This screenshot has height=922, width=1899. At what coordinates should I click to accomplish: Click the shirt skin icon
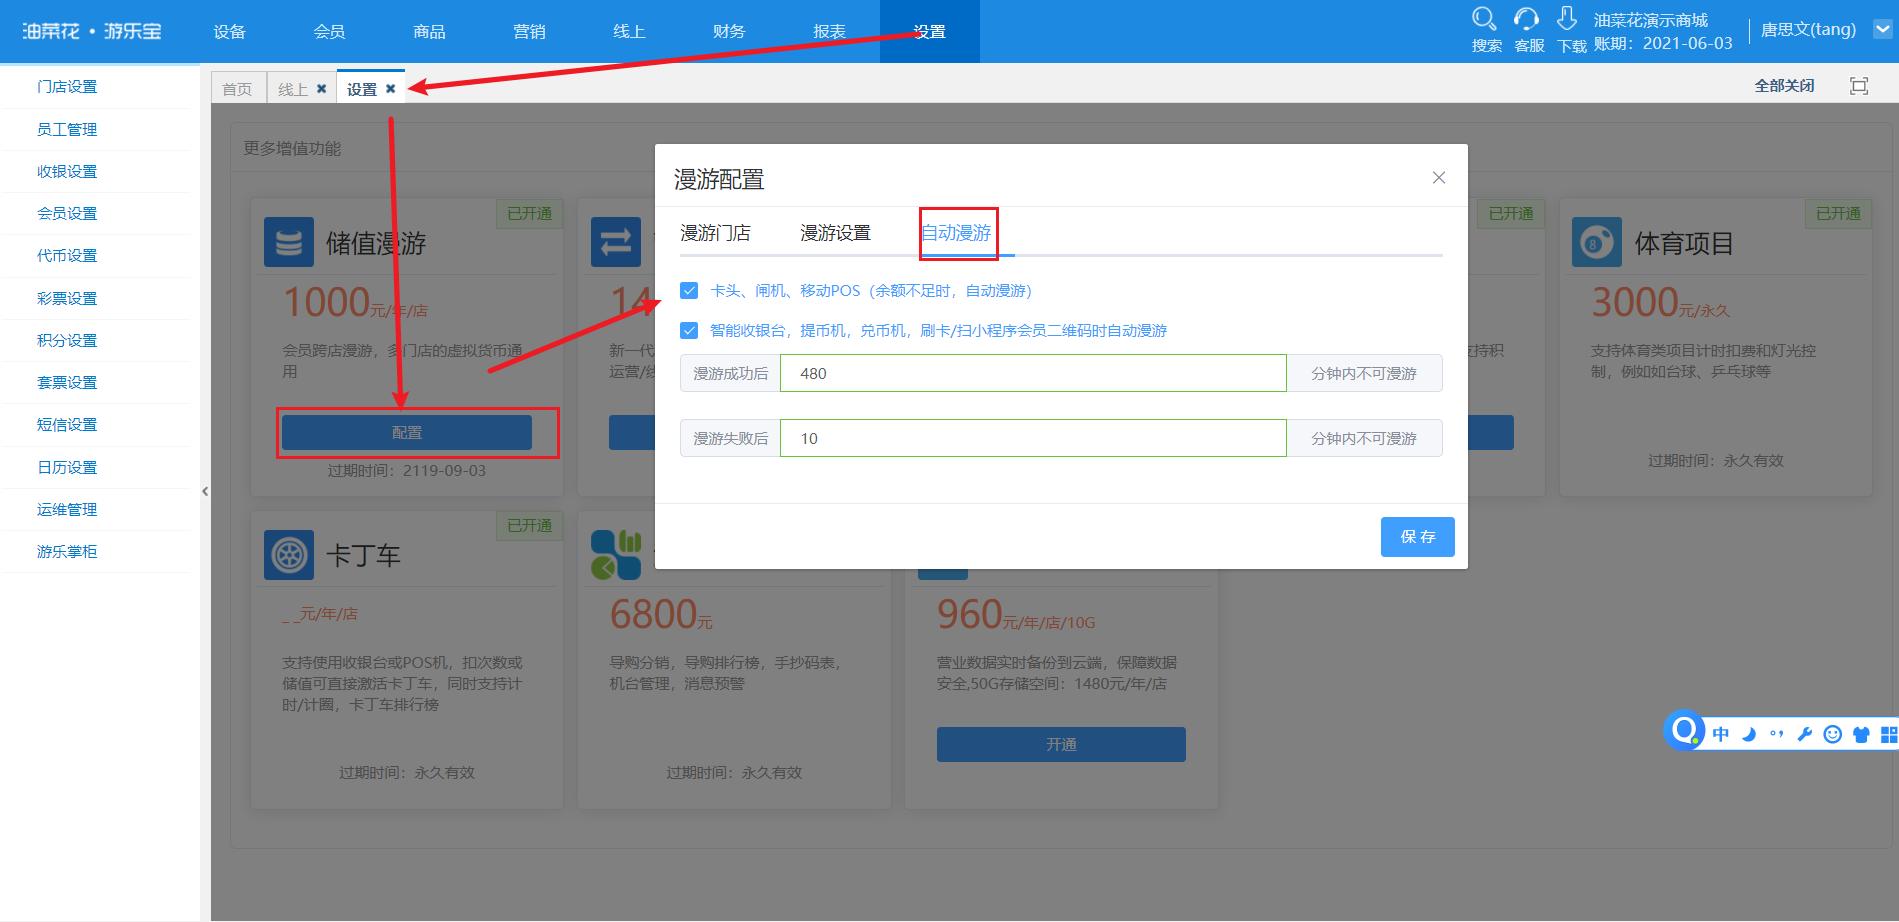tap(1861, 735)
